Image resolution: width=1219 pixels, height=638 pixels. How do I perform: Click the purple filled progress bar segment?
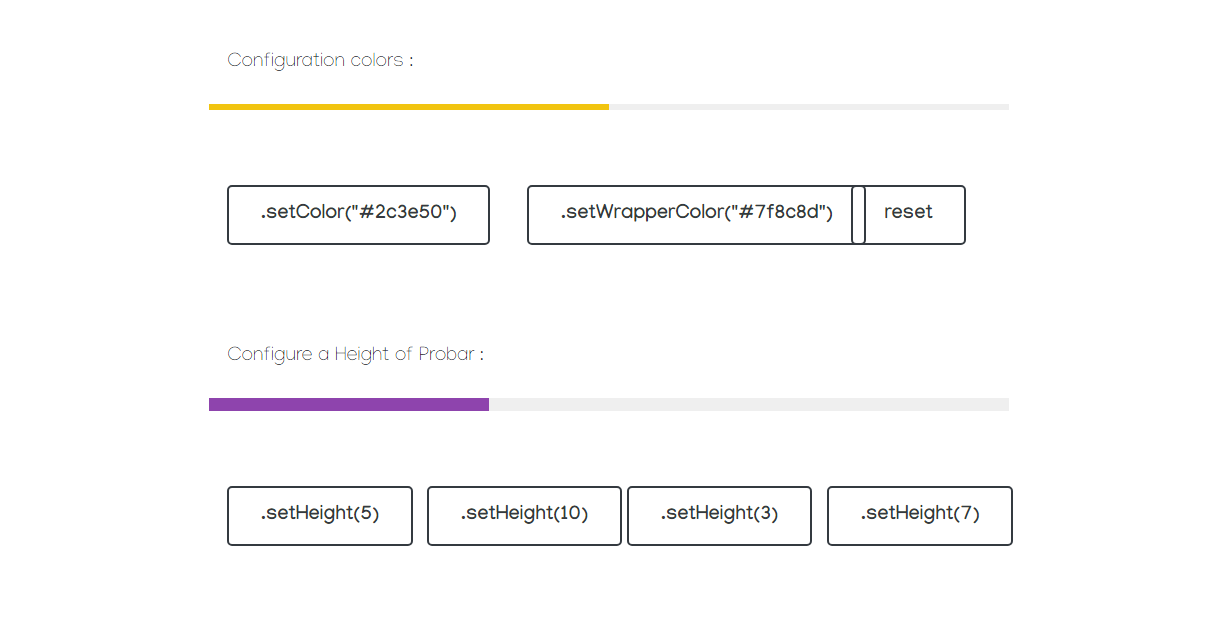pos(348,404)
